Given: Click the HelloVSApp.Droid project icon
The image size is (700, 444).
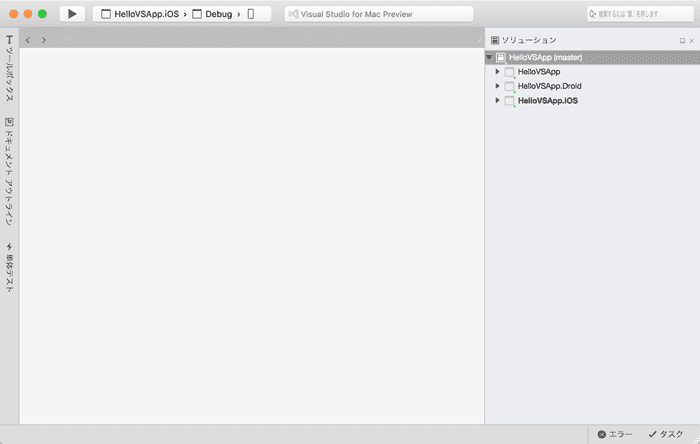Looking at the screenshot, I should point(510,87).
